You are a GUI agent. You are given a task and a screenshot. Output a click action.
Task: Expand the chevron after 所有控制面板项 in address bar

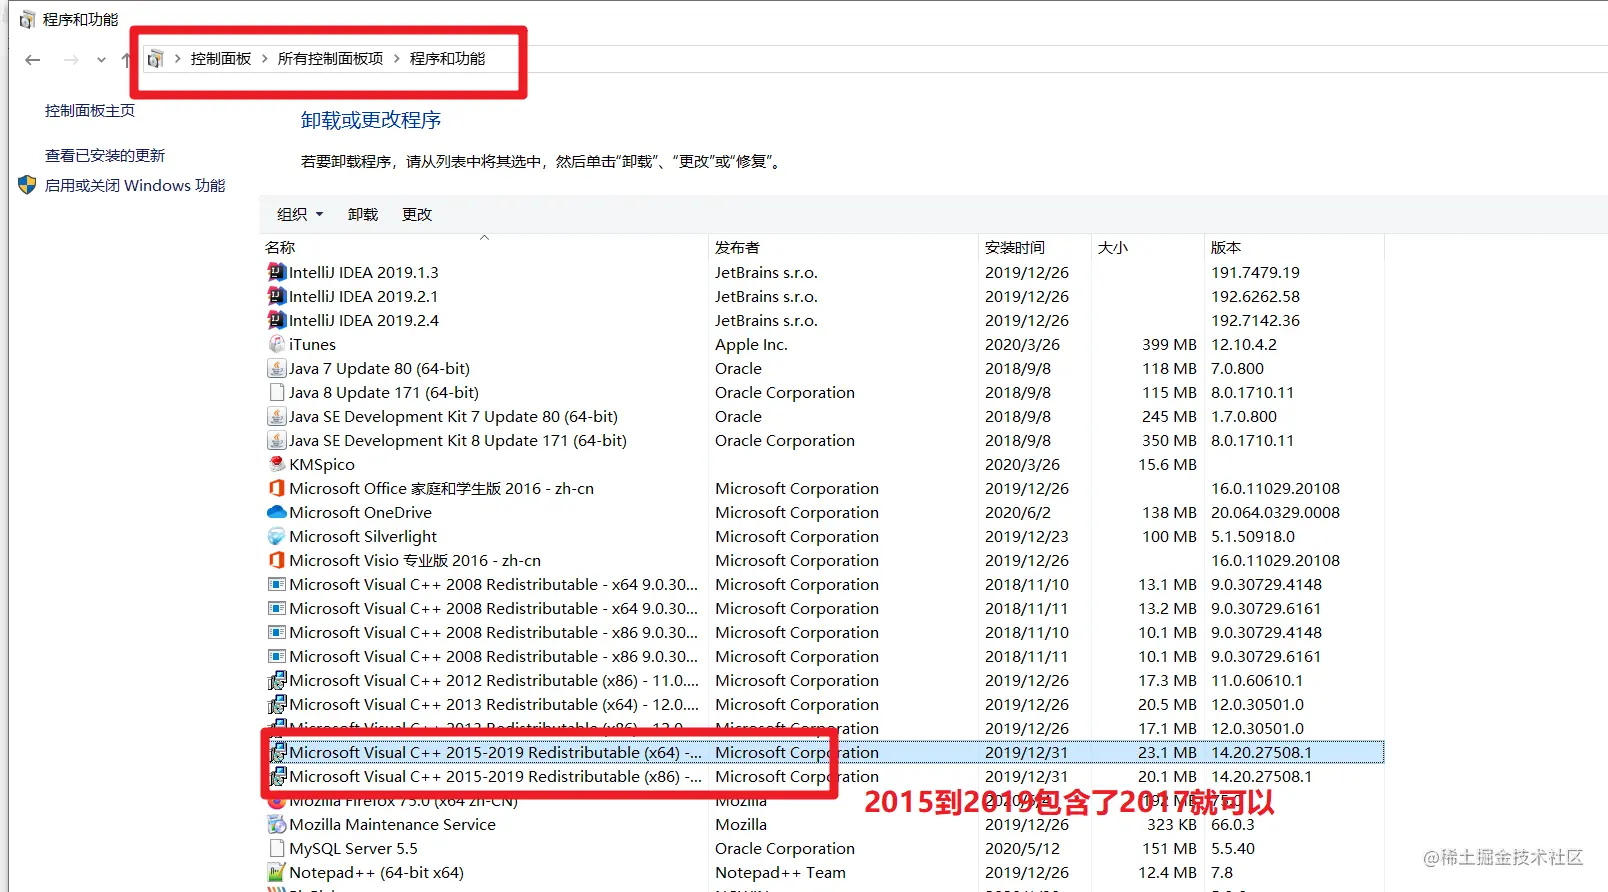coord(397,59)
